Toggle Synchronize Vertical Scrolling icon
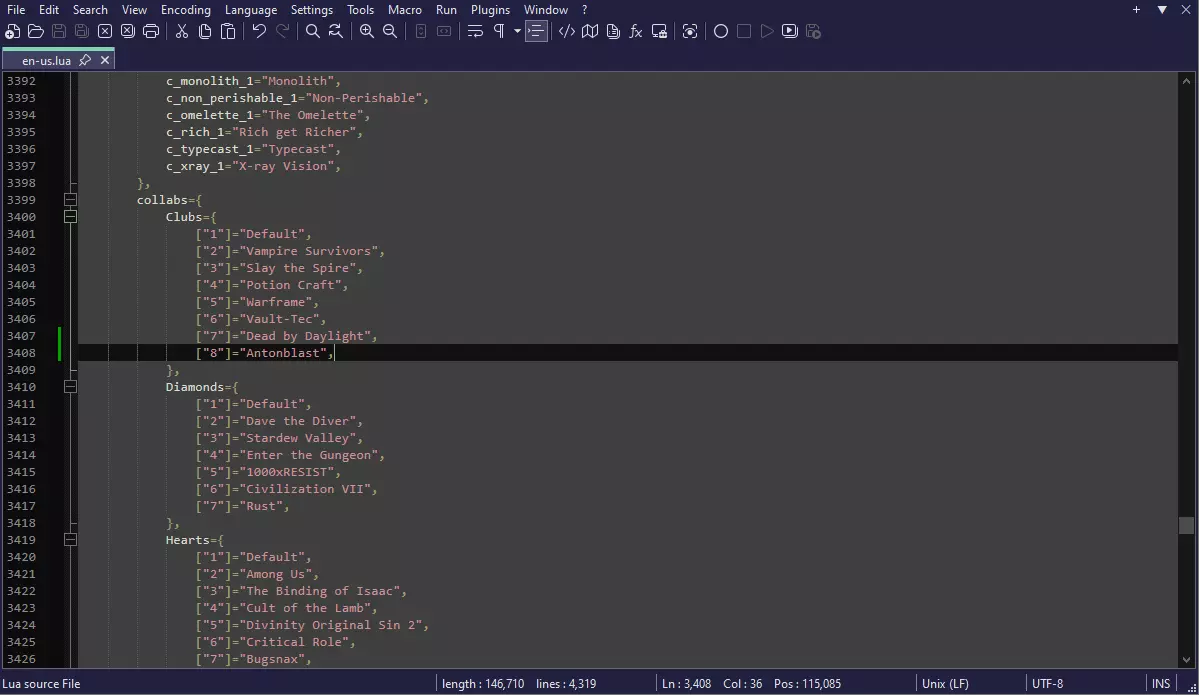Image resolution: width=1199 pixels, height=695 pixels. pyautogui.click(x=421, y=31)
